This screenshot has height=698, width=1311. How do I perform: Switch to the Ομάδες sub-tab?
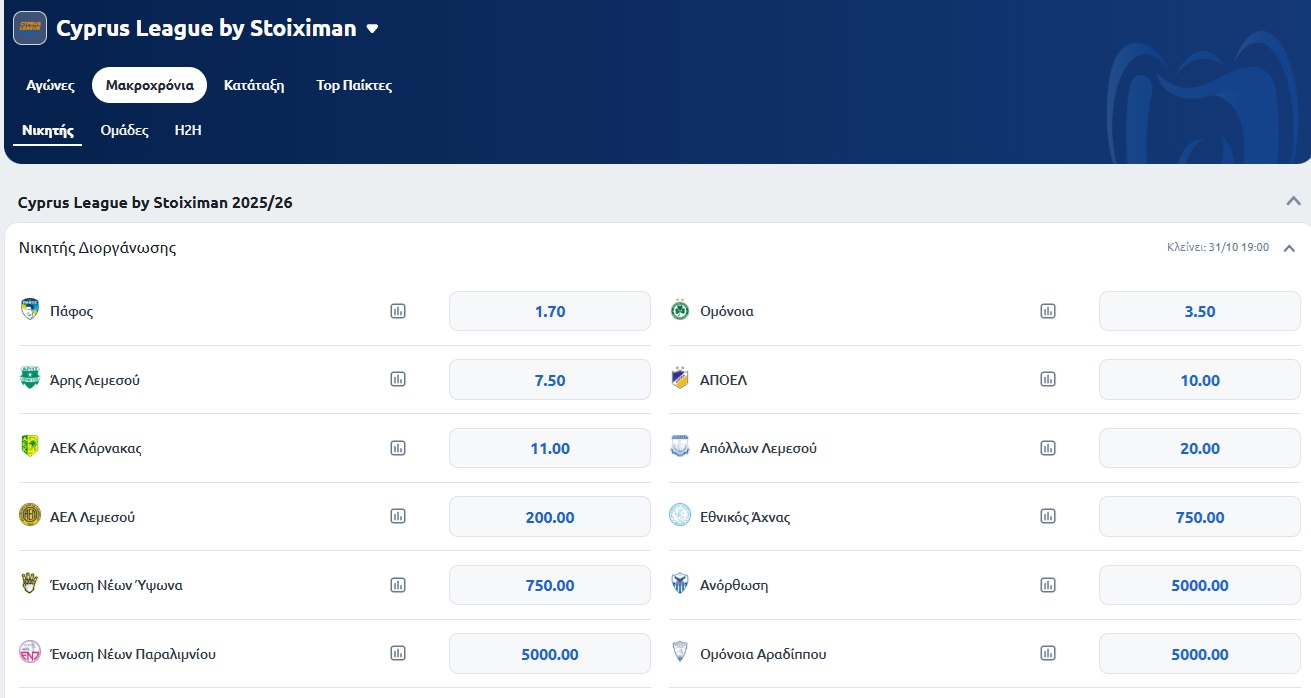tap(125, 130)
